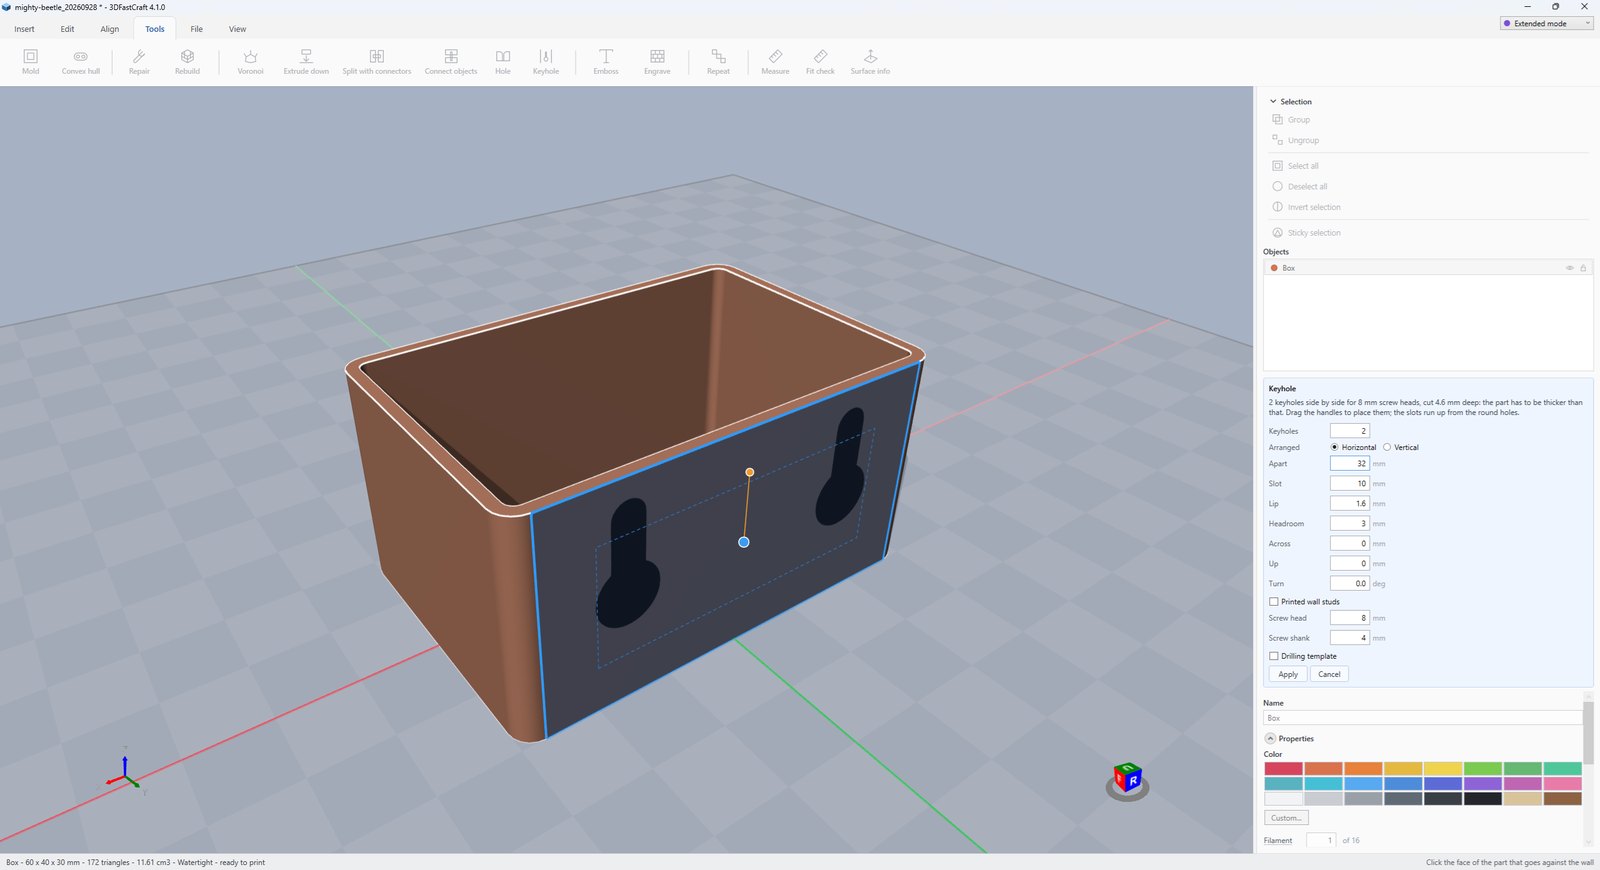Select Box in the Objects list
Viewport: 1600px width, 870px height.
(x=1428, y=268)
